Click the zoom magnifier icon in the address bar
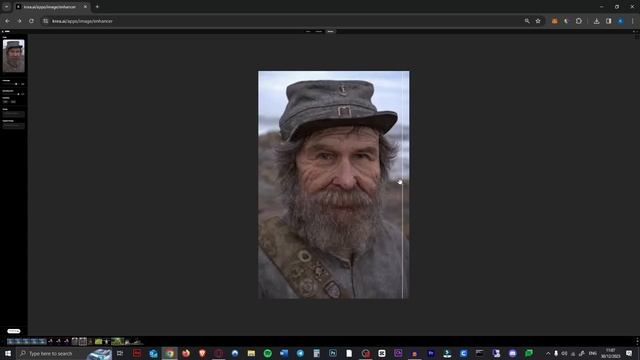Screen dimensions: 640x360 [527, 21]
